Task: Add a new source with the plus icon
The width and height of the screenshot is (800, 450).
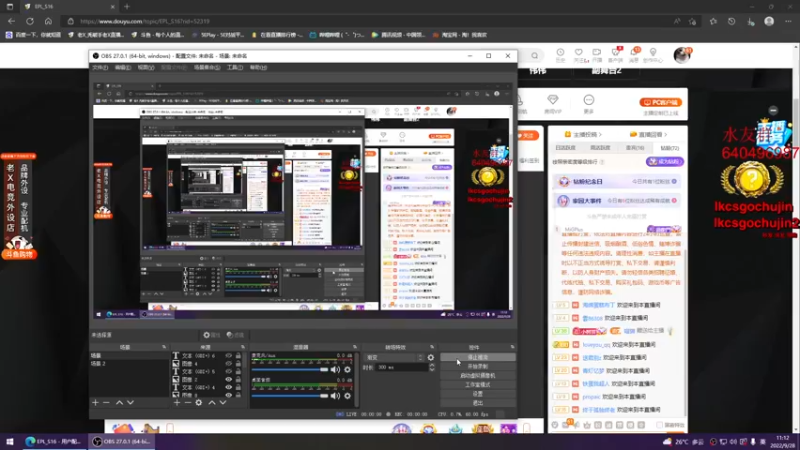Action: [177, 403]
